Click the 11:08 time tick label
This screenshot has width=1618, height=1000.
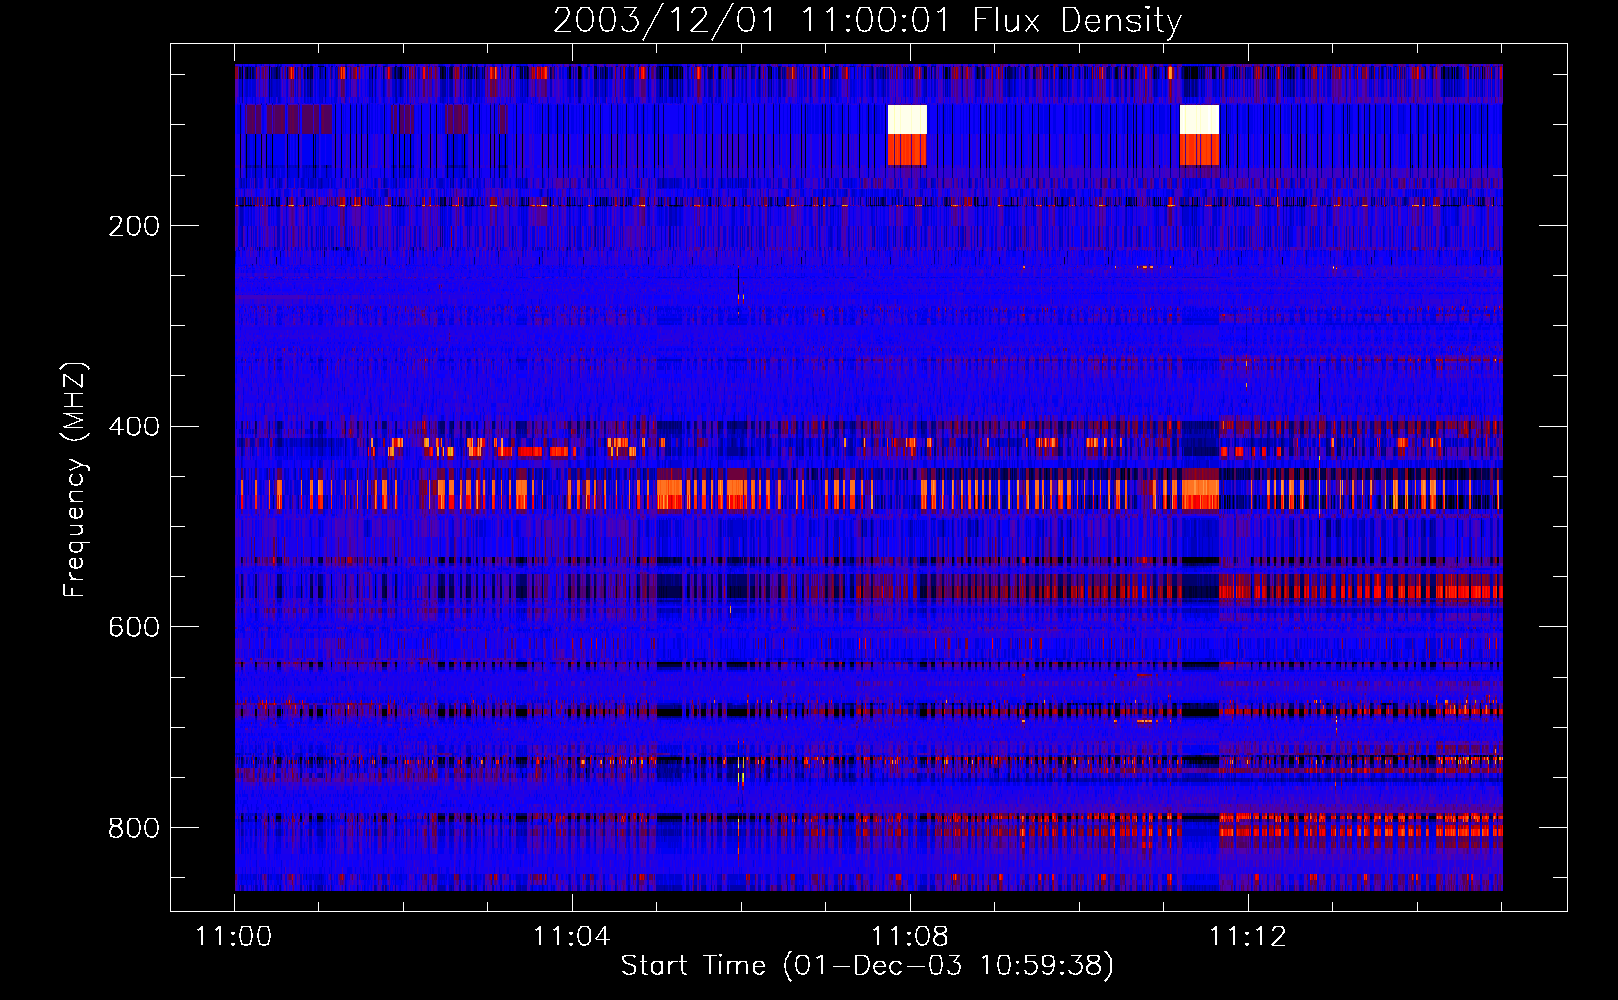(x=910, y=937)
